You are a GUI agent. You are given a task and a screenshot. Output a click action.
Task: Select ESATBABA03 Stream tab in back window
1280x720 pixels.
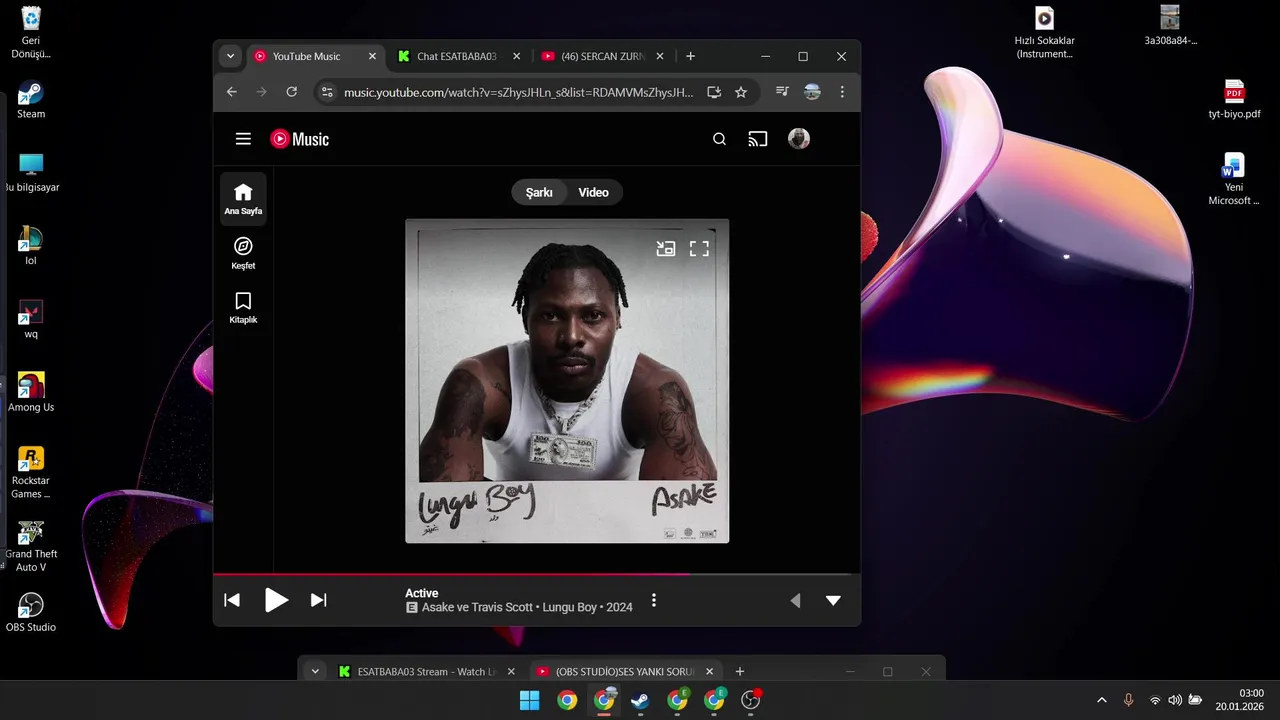tap(427, 672)
